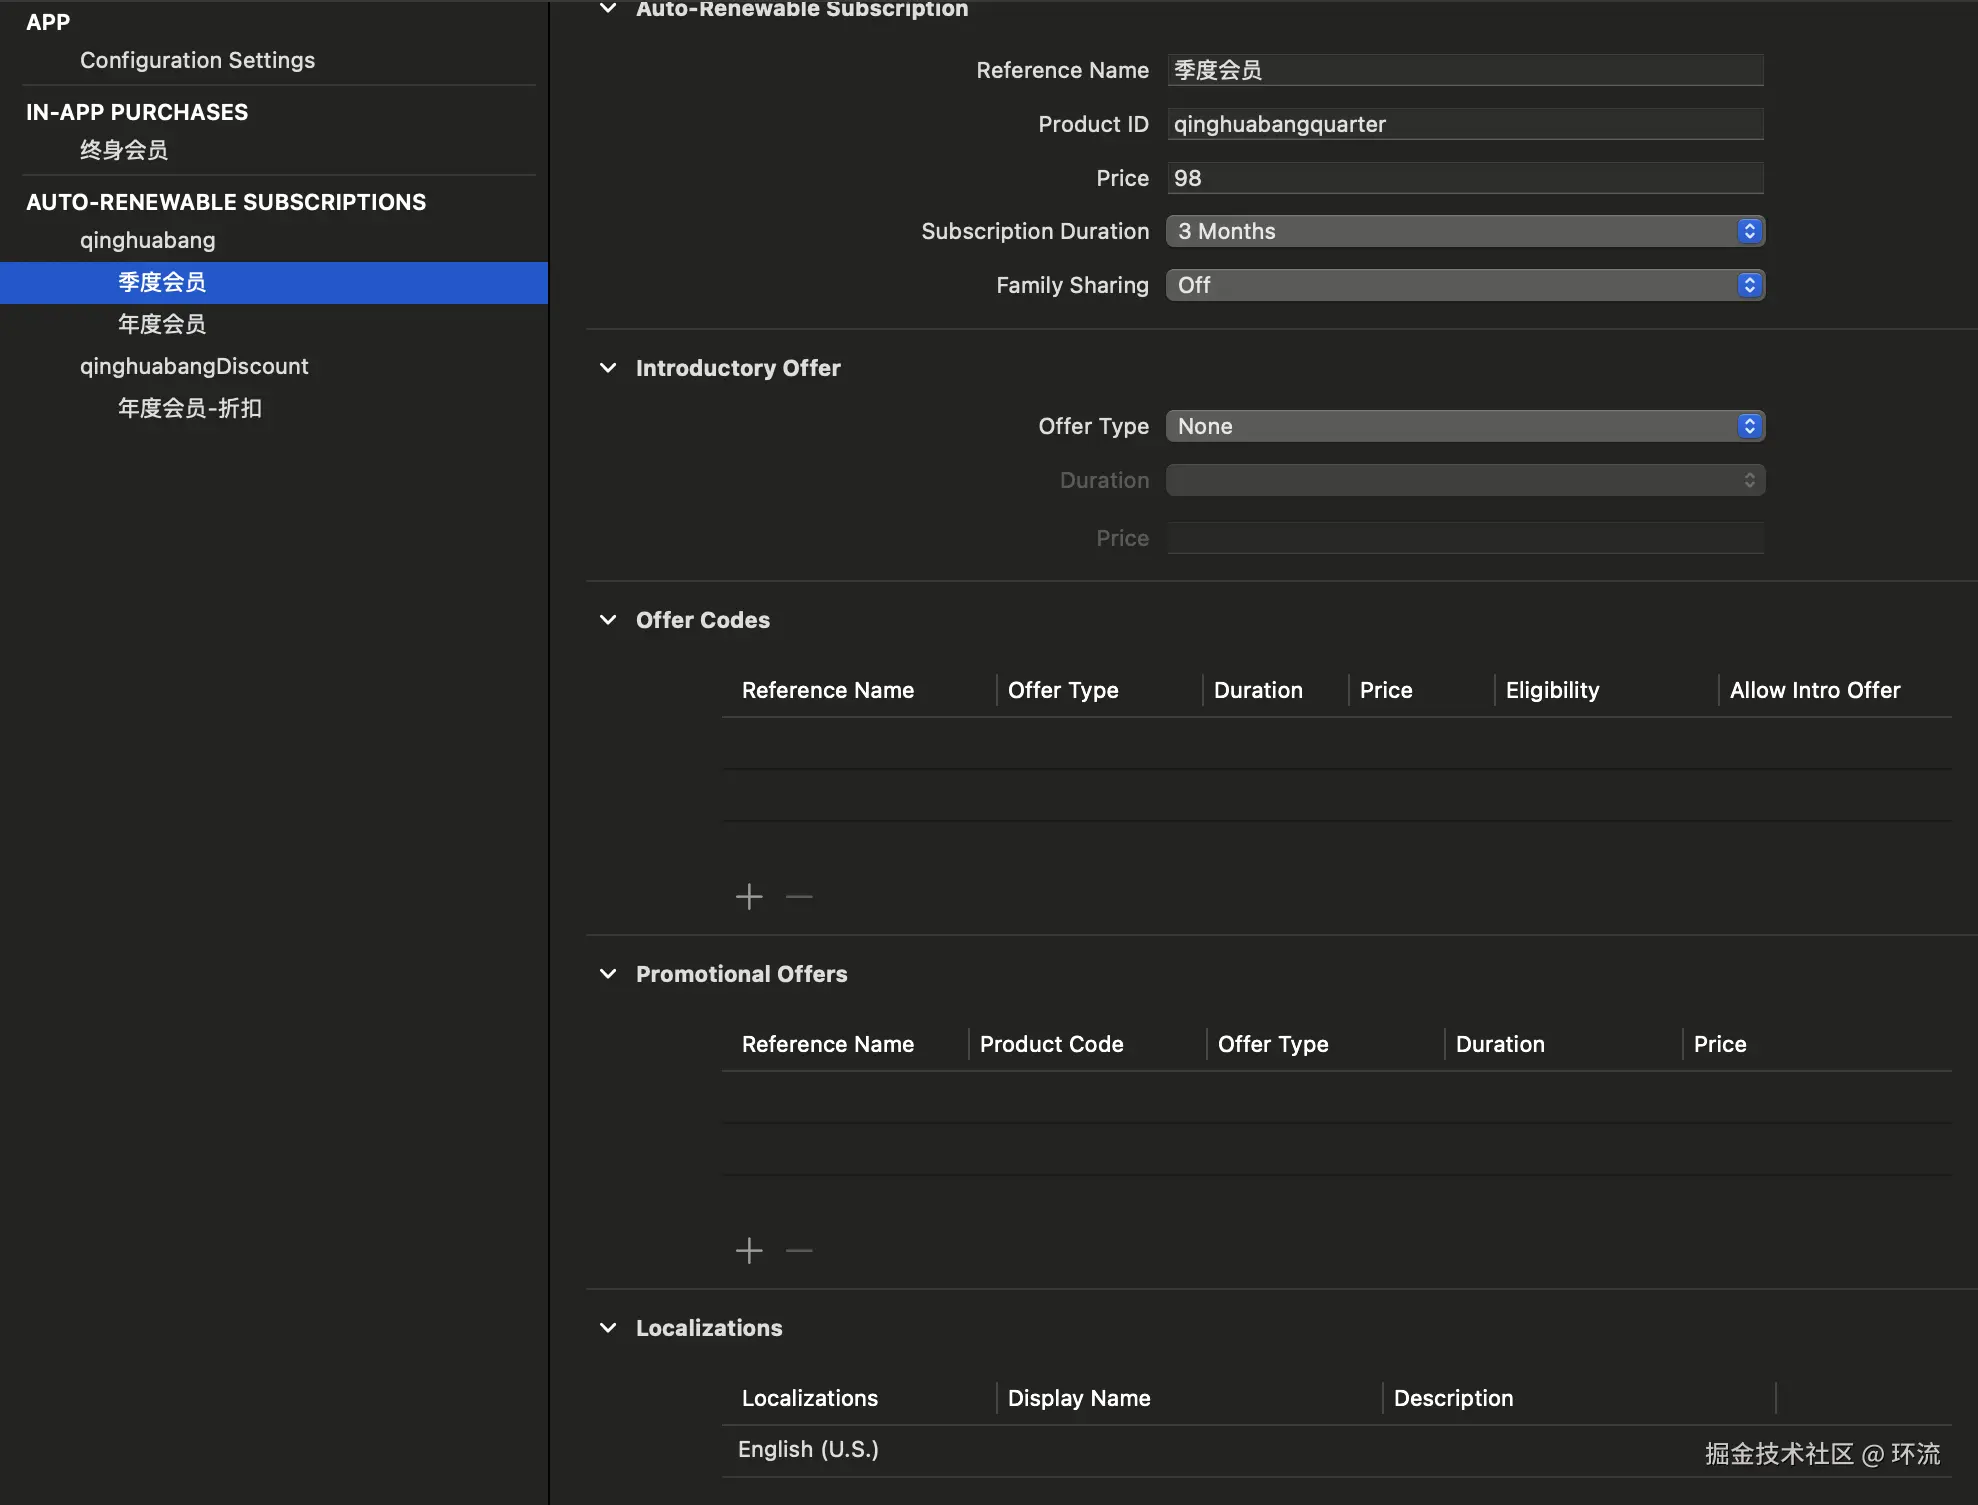Viewport: 1978px width, 1505px height.
Task: Click the Product ID text field
Action: click(x=1465, y=124)
